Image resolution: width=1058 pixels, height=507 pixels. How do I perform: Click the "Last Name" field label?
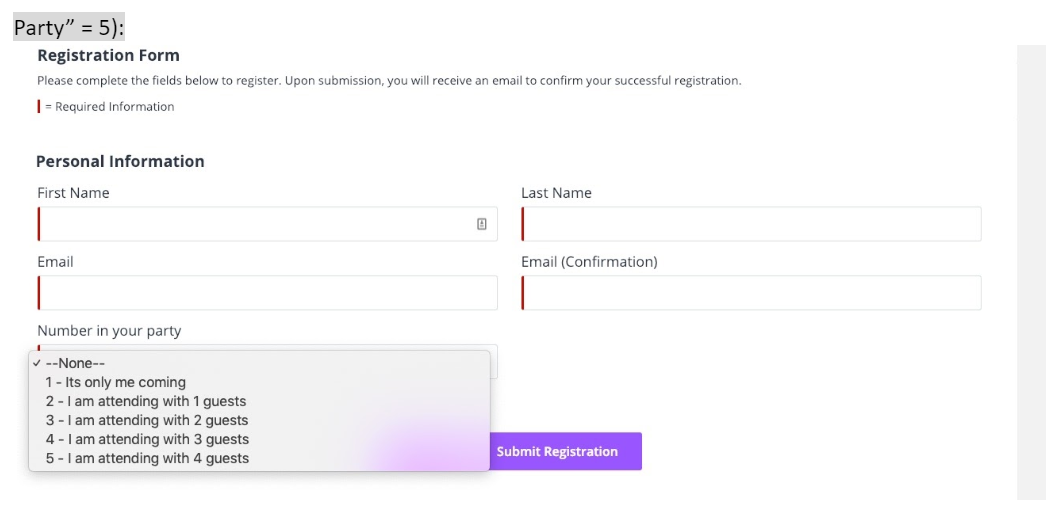(x=556, y=193)
